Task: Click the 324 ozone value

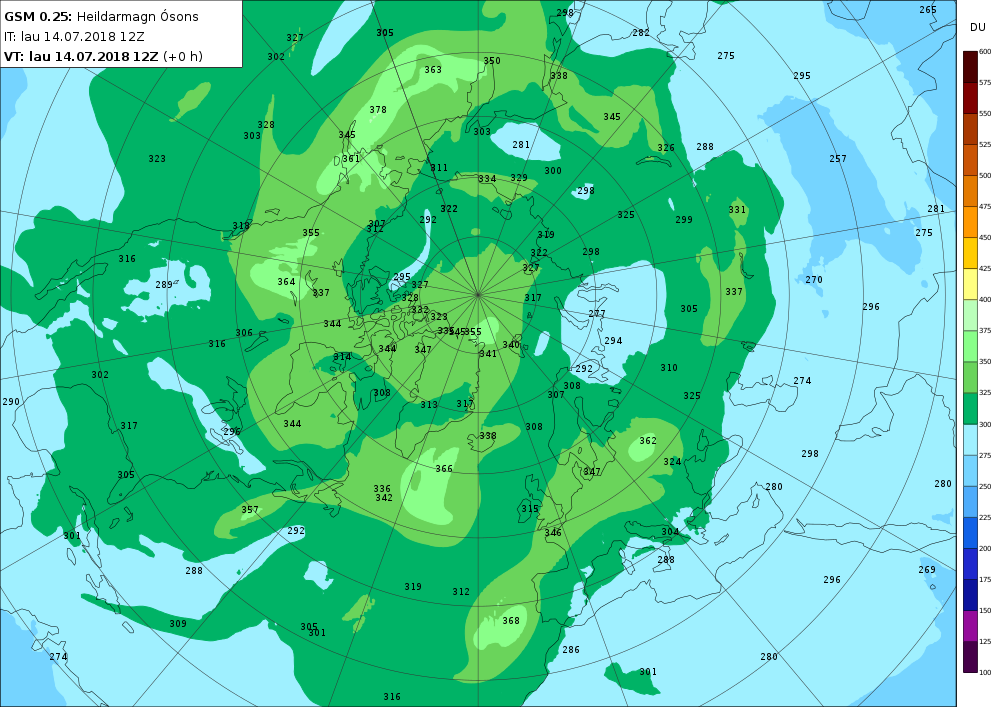Action: click(672, 462)
